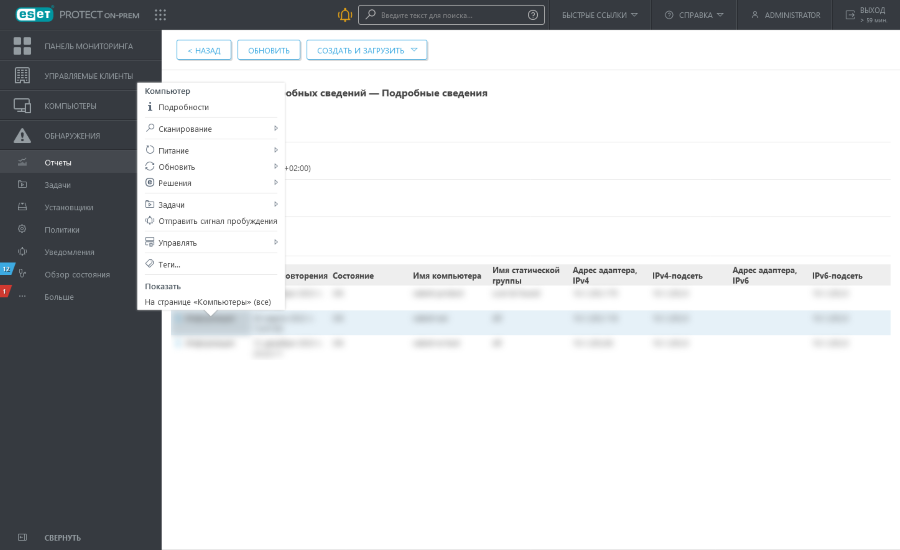Image resolution: width=900 pixels, height=550 pixels.
Task: Open Управляемые клиенты sidebar icon
Action: pyautogui.click(x=22, y=76)
